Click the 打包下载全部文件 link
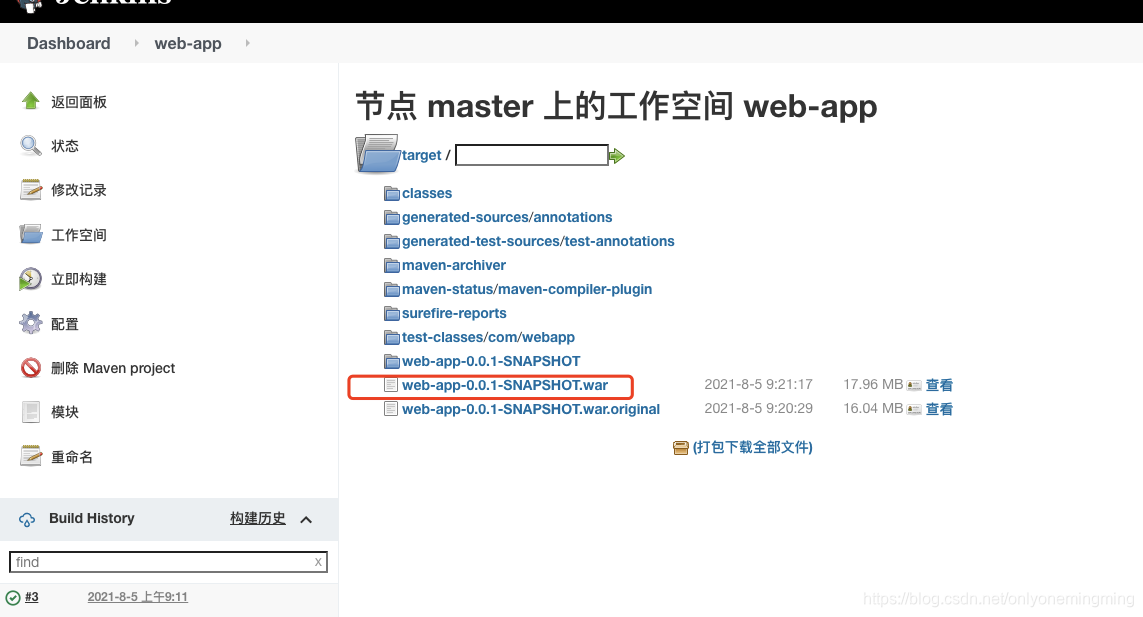This screenshot has width=1143, height=617. coord(752,447)
